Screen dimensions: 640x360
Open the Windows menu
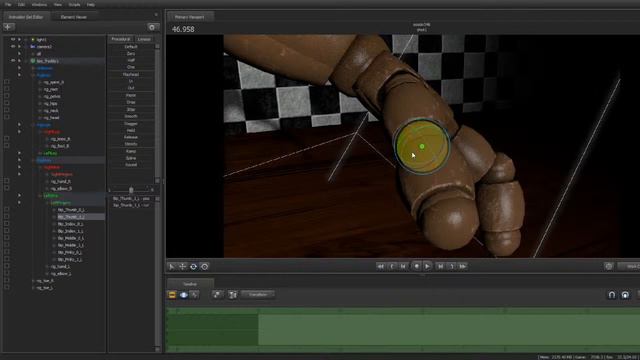(x=39, y=4)
